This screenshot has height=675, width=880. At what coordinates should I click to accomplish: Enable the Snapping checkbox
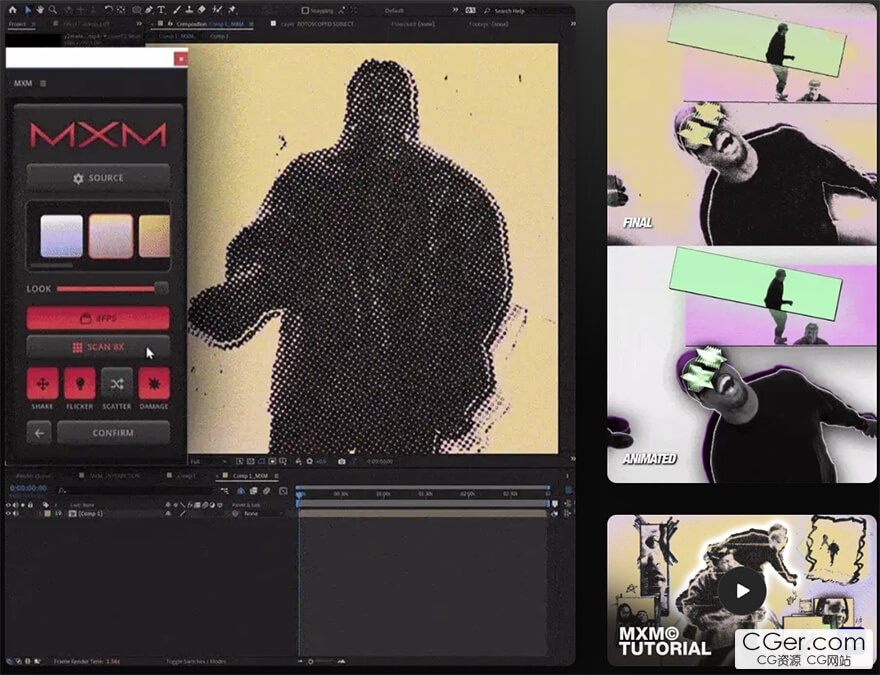pos(305,11)
